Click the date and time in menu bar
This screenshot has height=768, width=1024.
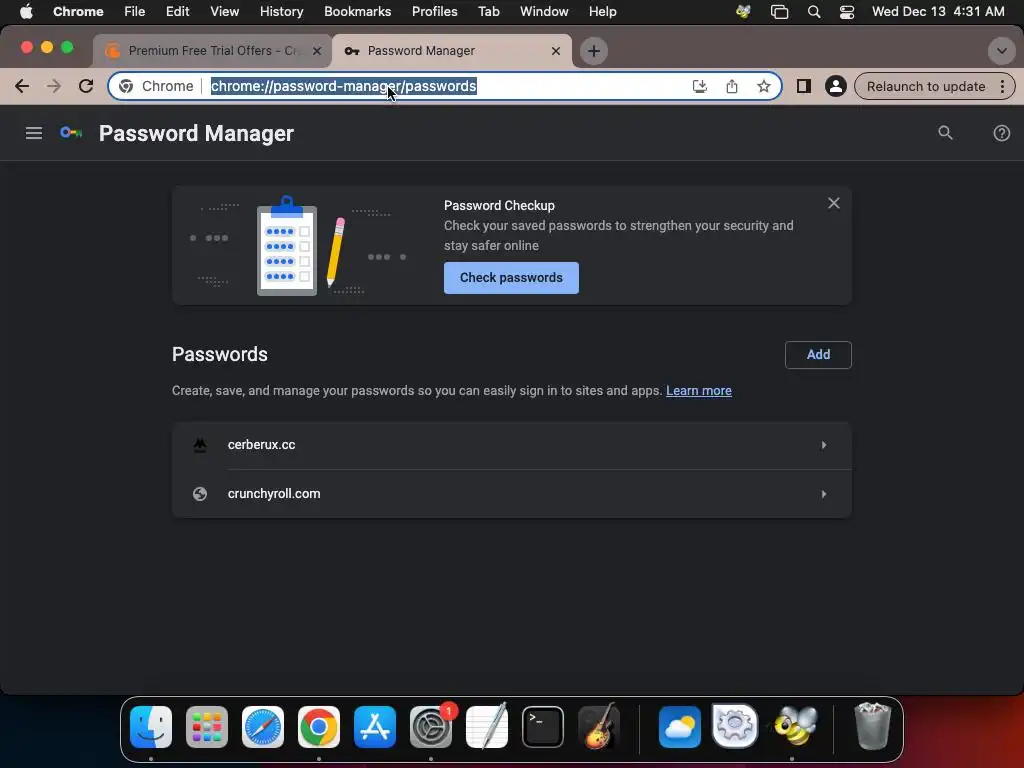coord(938,11)
